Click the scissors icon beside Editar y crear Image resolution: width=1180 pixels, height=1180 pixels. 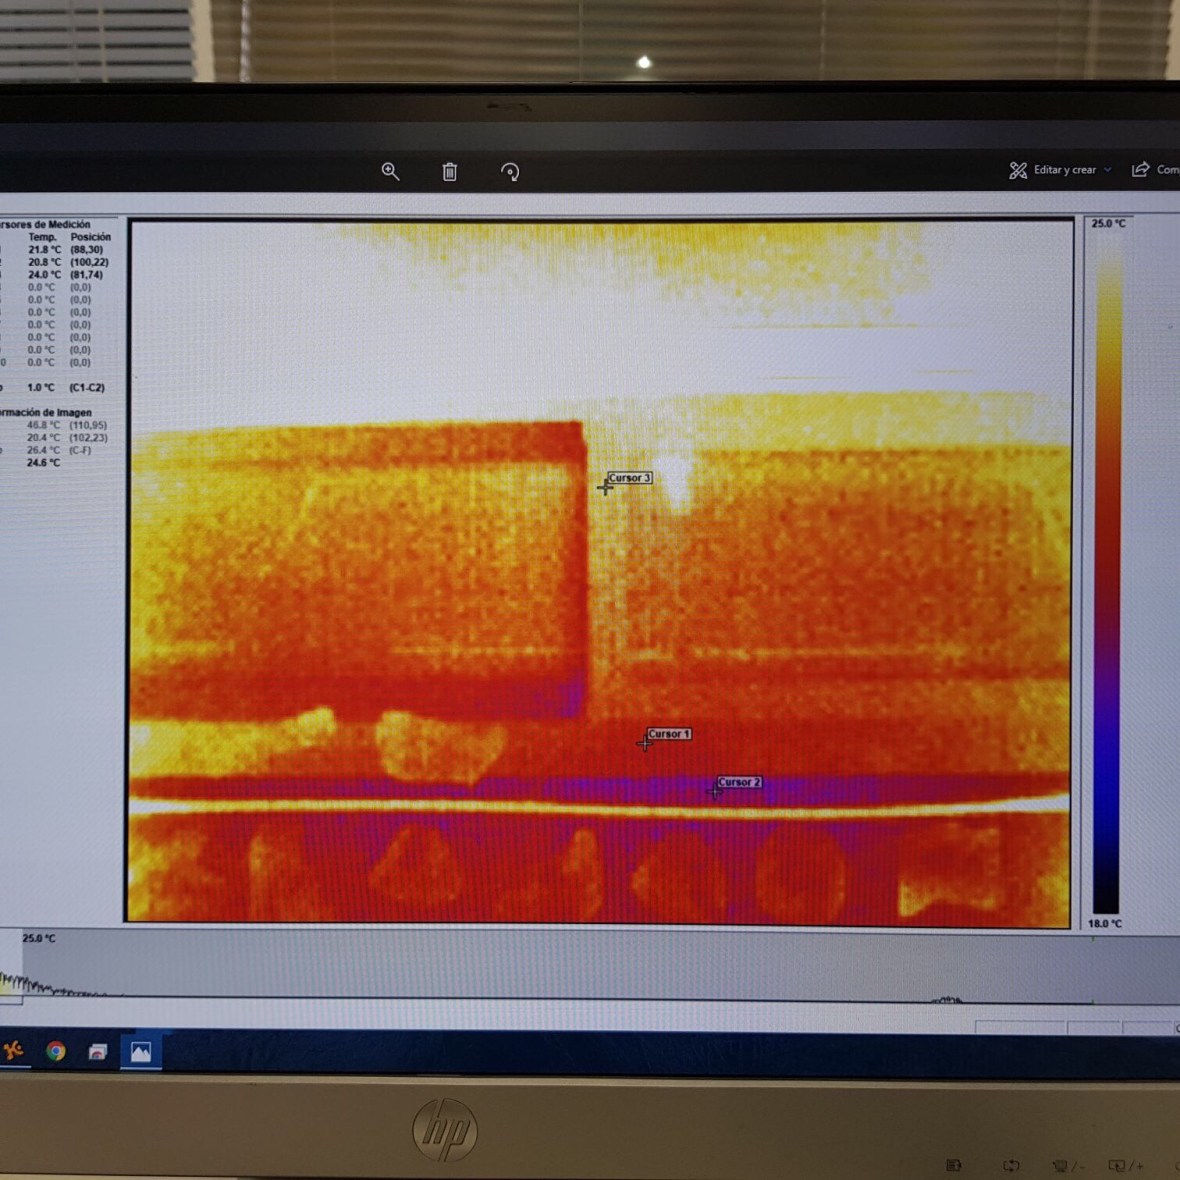(1018, 171)
